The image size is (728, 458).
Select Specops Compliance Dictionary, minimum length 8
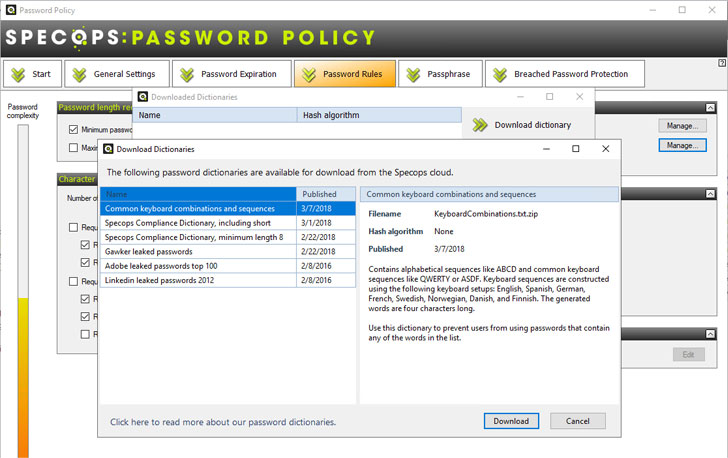tap(228, 237)
